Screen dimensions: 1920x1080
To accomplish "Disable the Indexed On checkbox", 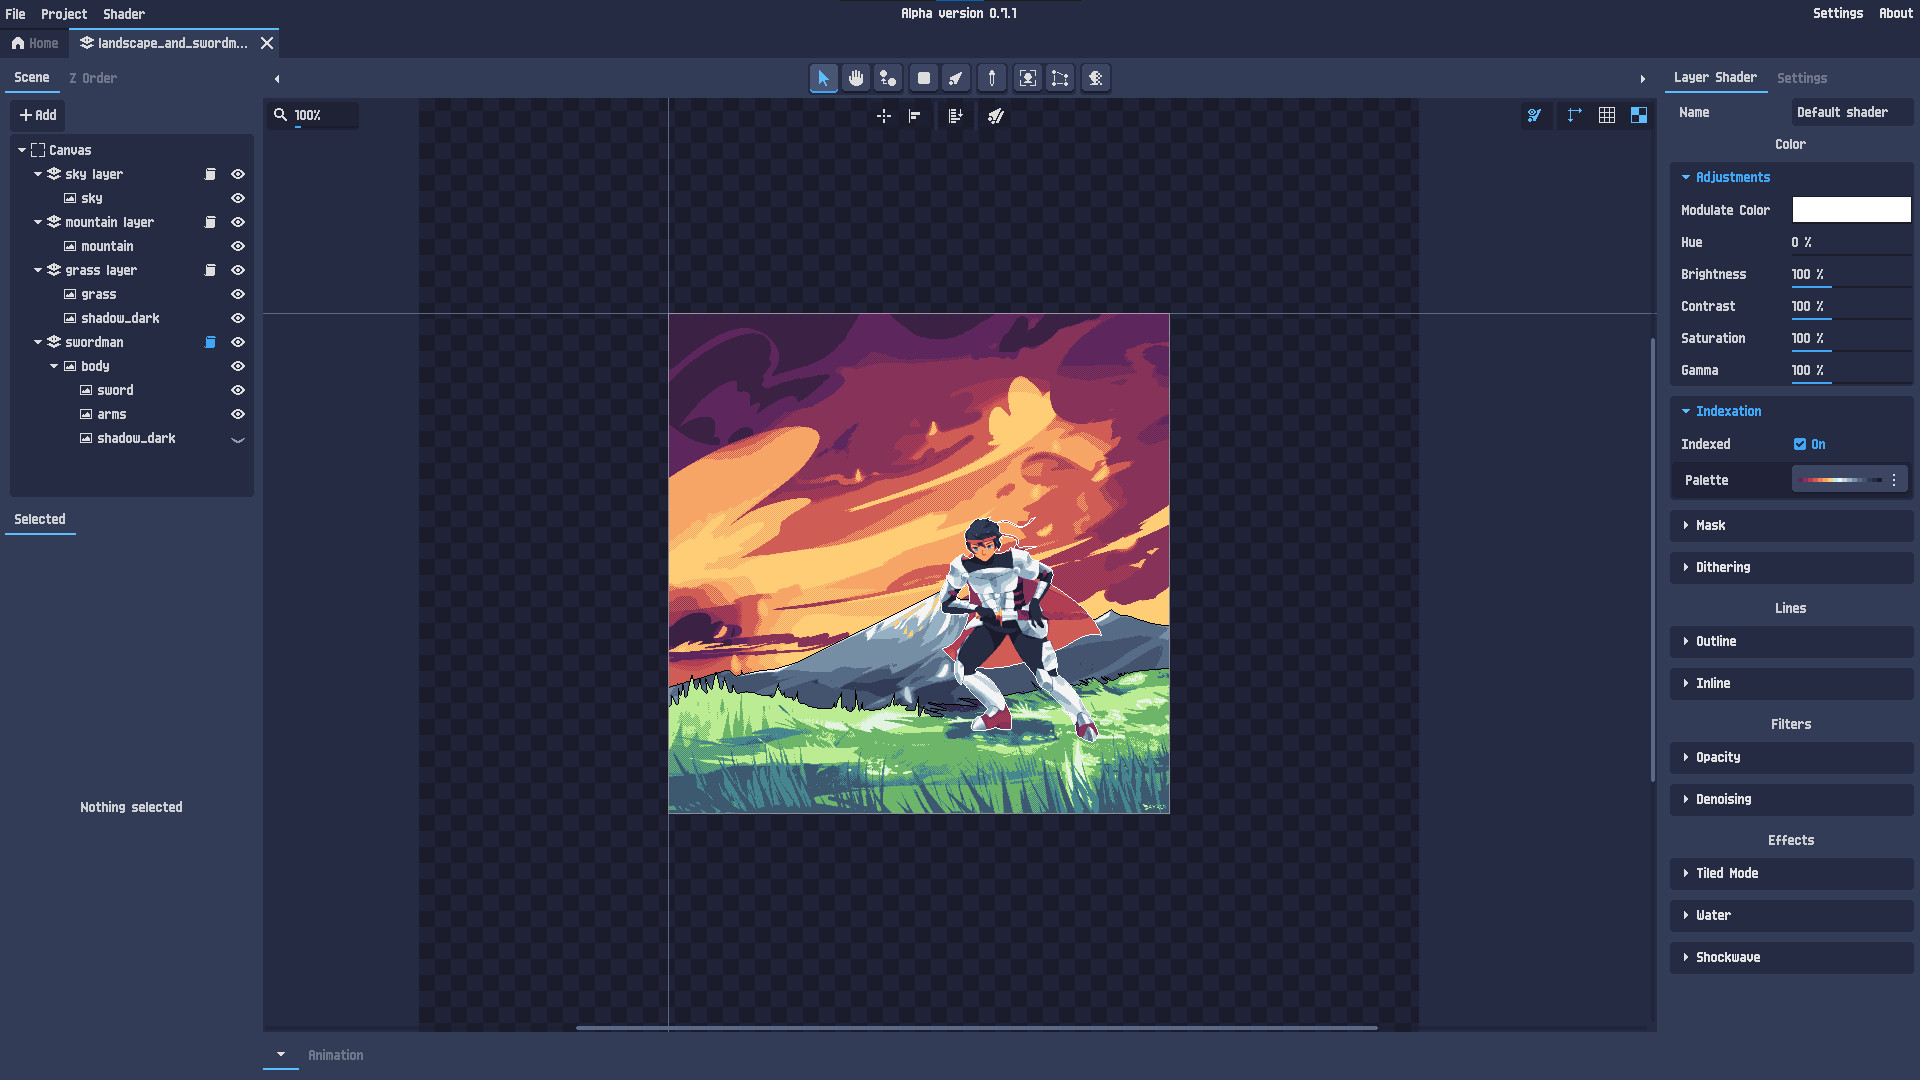I will tap(1799, 444).
